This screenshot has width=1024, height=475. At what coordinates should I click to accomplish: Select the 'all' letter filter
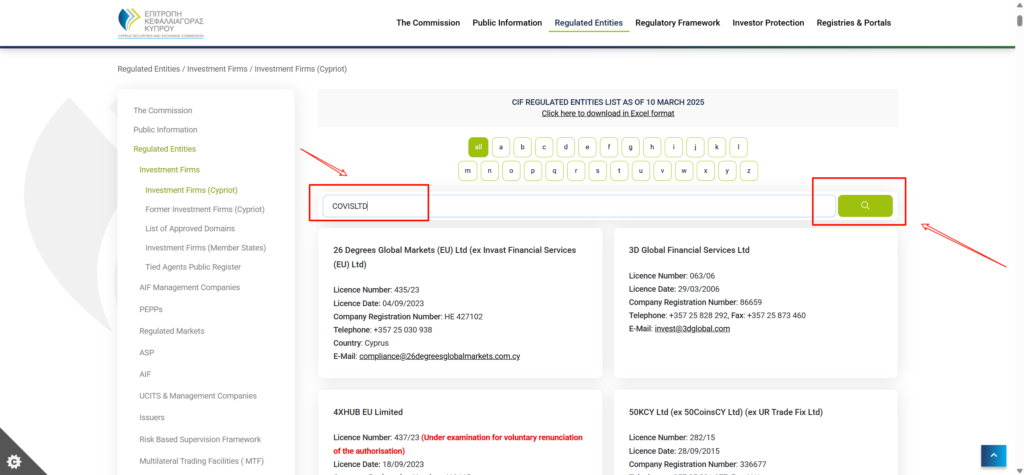[x=478, y=147]
